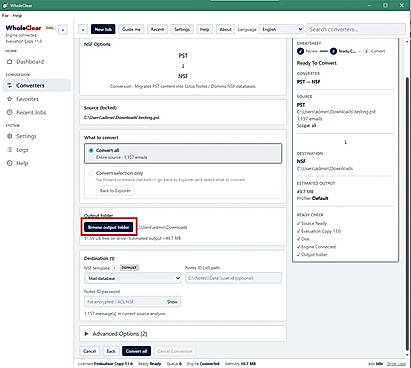Click the NSF Options heading

97,44
